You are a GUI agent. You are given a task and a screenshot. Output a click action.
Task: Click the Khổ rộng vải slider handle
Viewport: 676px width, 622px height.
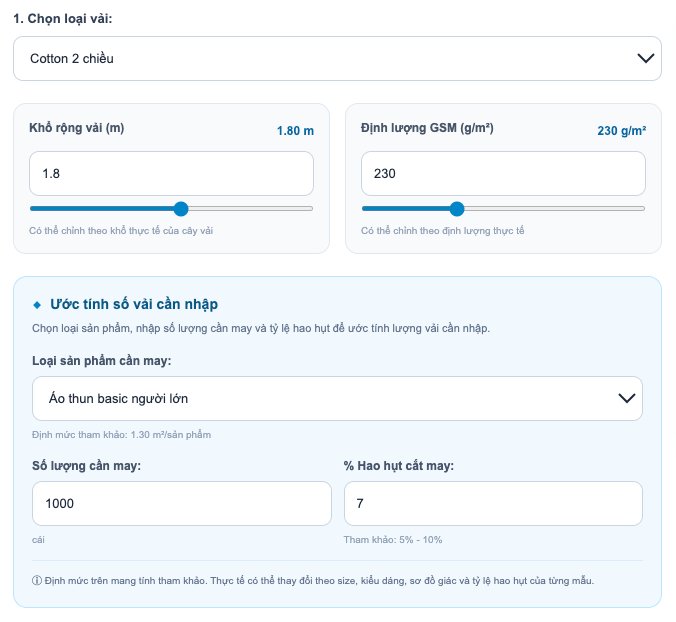pos(181,209)
